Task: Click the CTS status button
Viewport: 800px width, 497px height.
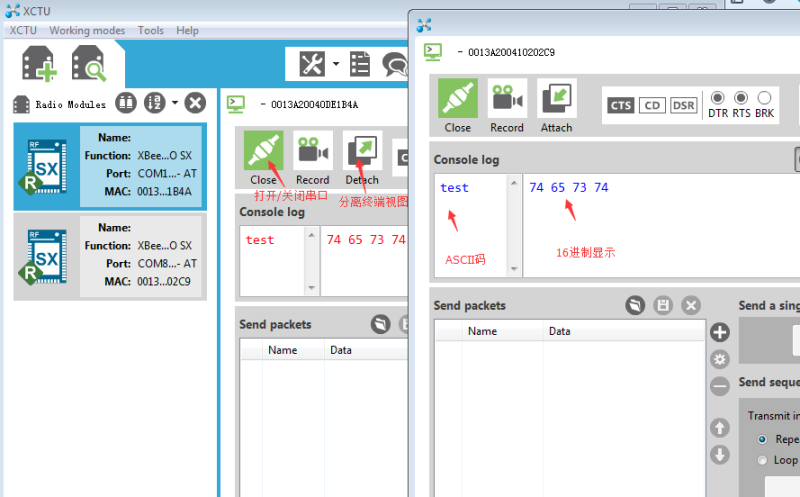Action: tap(620, 106)
